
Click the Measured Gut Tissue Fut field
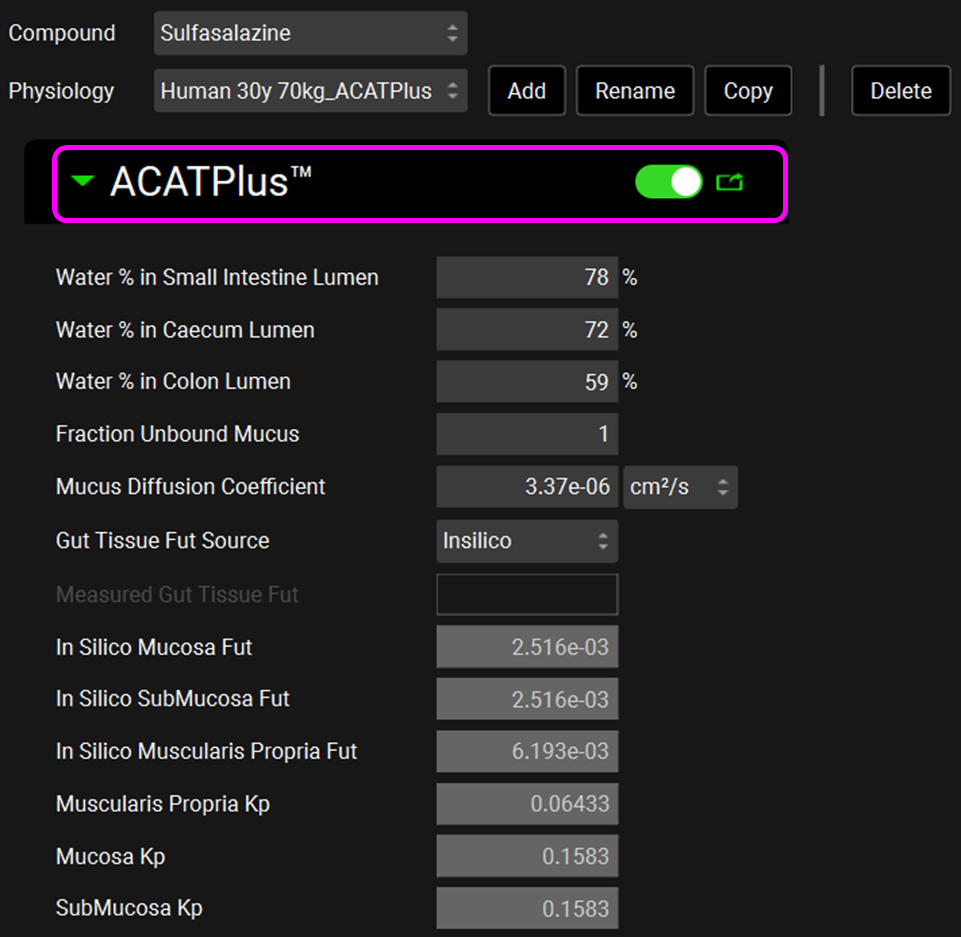tap(526, 595)
